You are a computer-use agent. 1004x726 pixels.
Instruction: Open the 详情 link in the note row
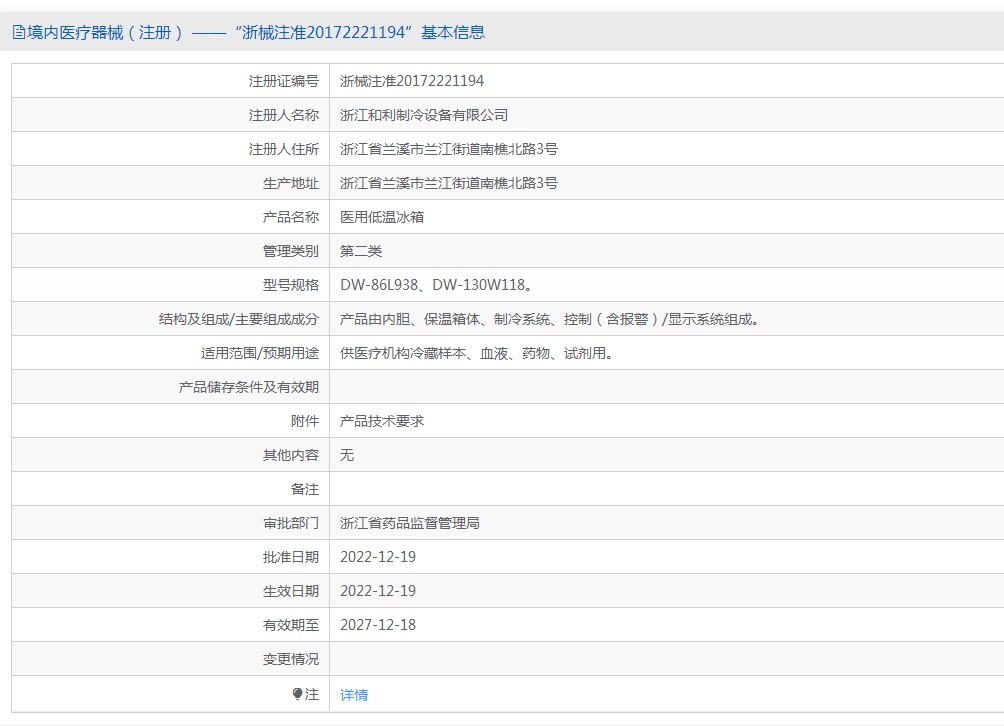(x=354, y=695)
